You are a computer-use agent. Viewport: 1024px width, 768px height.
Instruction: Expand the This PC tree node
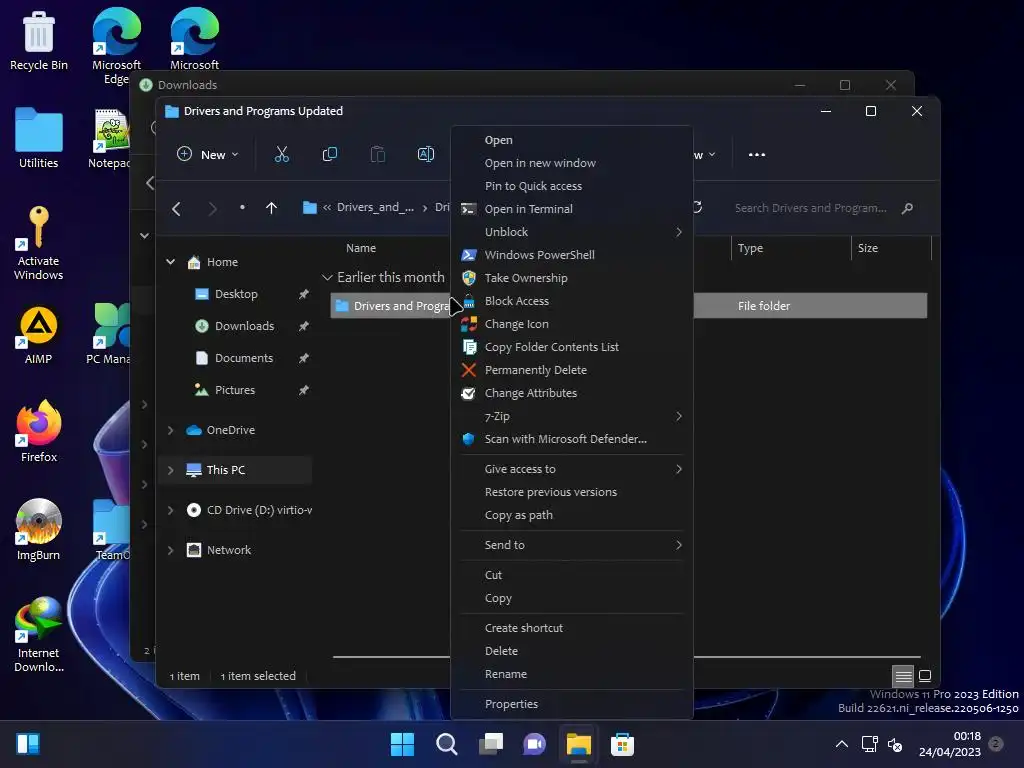click(170, 470)
